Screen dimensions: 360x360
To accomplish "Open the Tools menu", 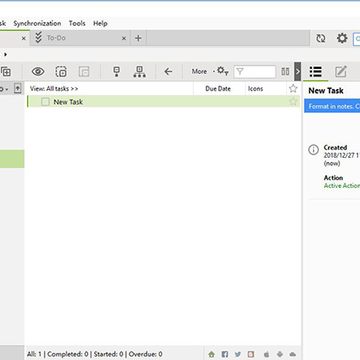I will [77, 23].
